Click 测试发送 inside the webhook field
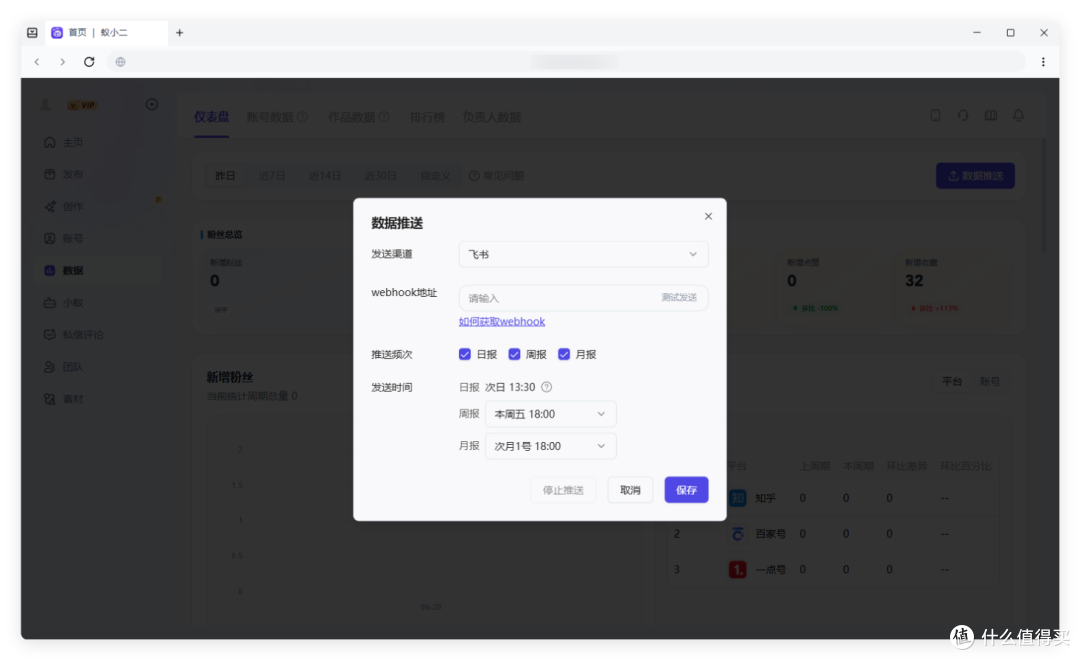 679,298
